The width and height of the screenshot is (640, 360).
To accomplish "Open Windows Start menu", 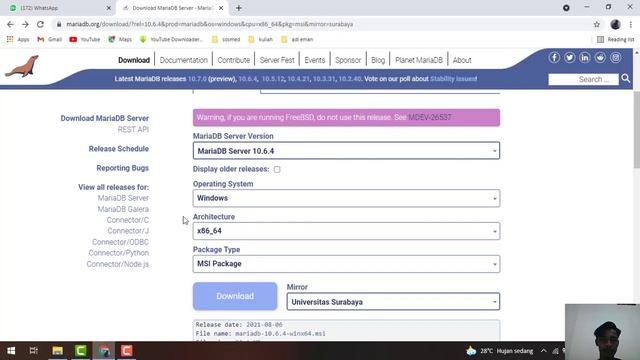I will (x=11, y=351).
